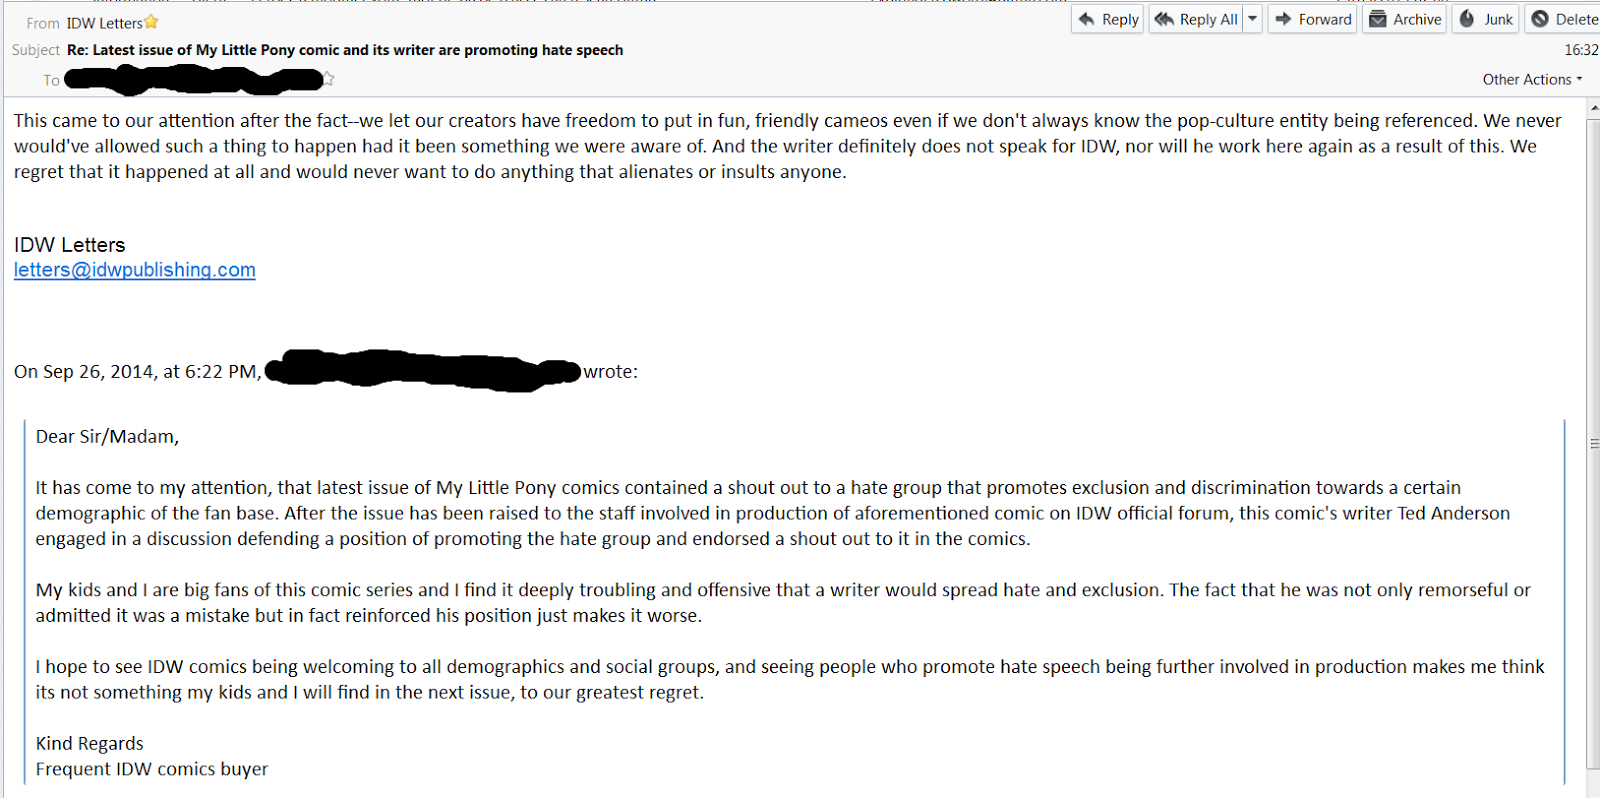Click the scrollbar up arrow

click(1593, 106)
